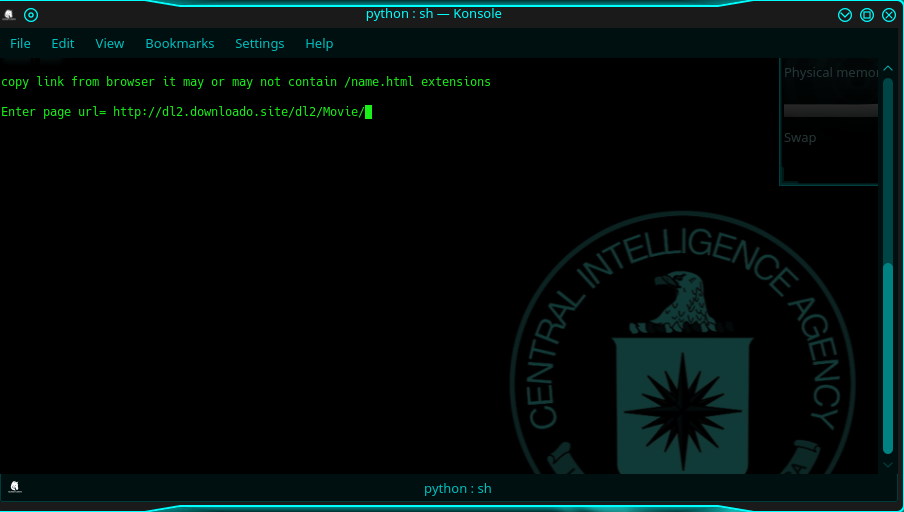Open the File menu
Screen dimensions: 904x512
(20, 44)
